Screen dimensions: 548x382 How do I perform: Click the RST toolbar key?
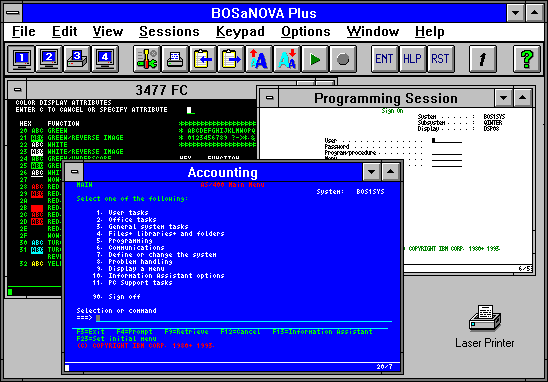[x=440, y=59]
